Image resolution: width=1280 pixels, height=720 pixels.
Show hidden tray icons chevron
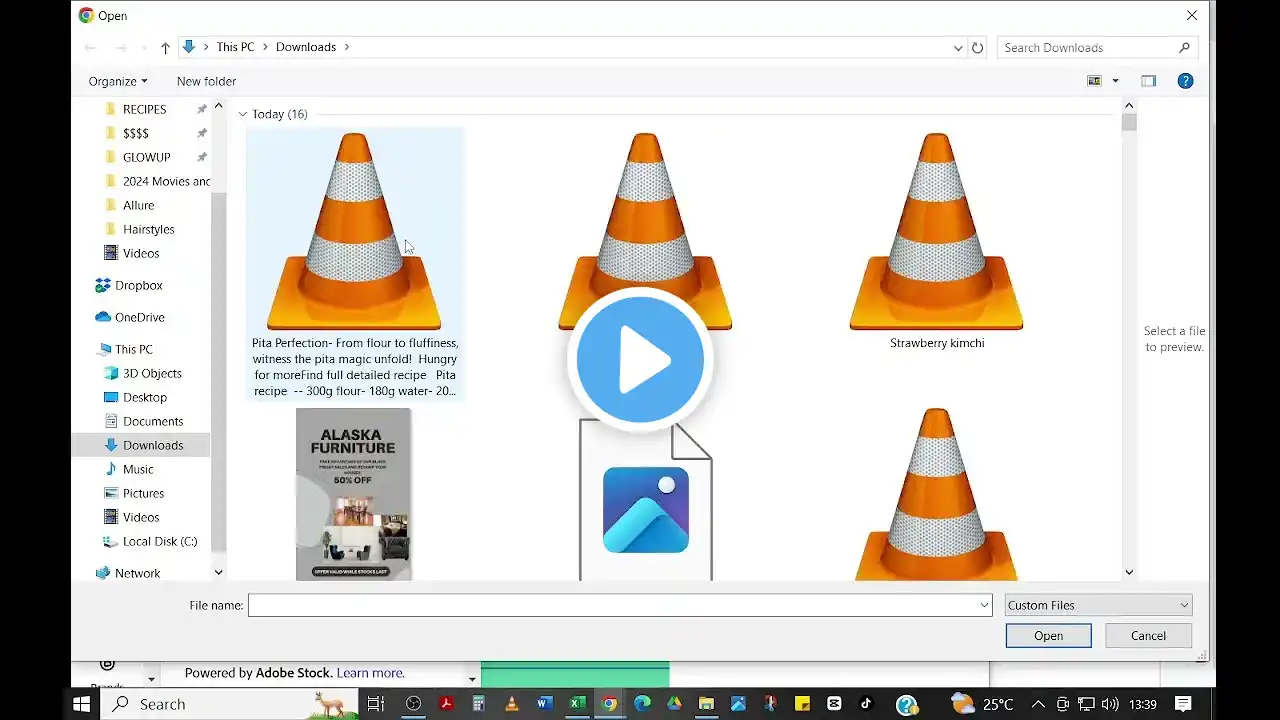click(1038, 704)
